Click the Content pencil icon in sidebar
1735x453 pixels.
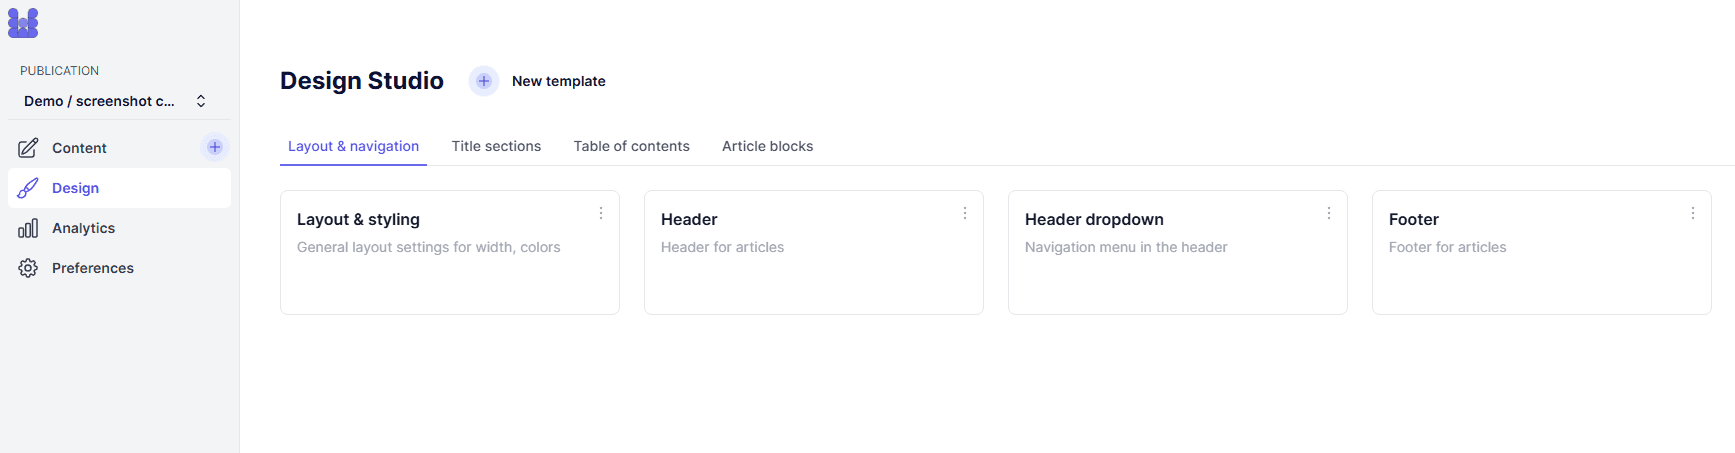[28, 148]
